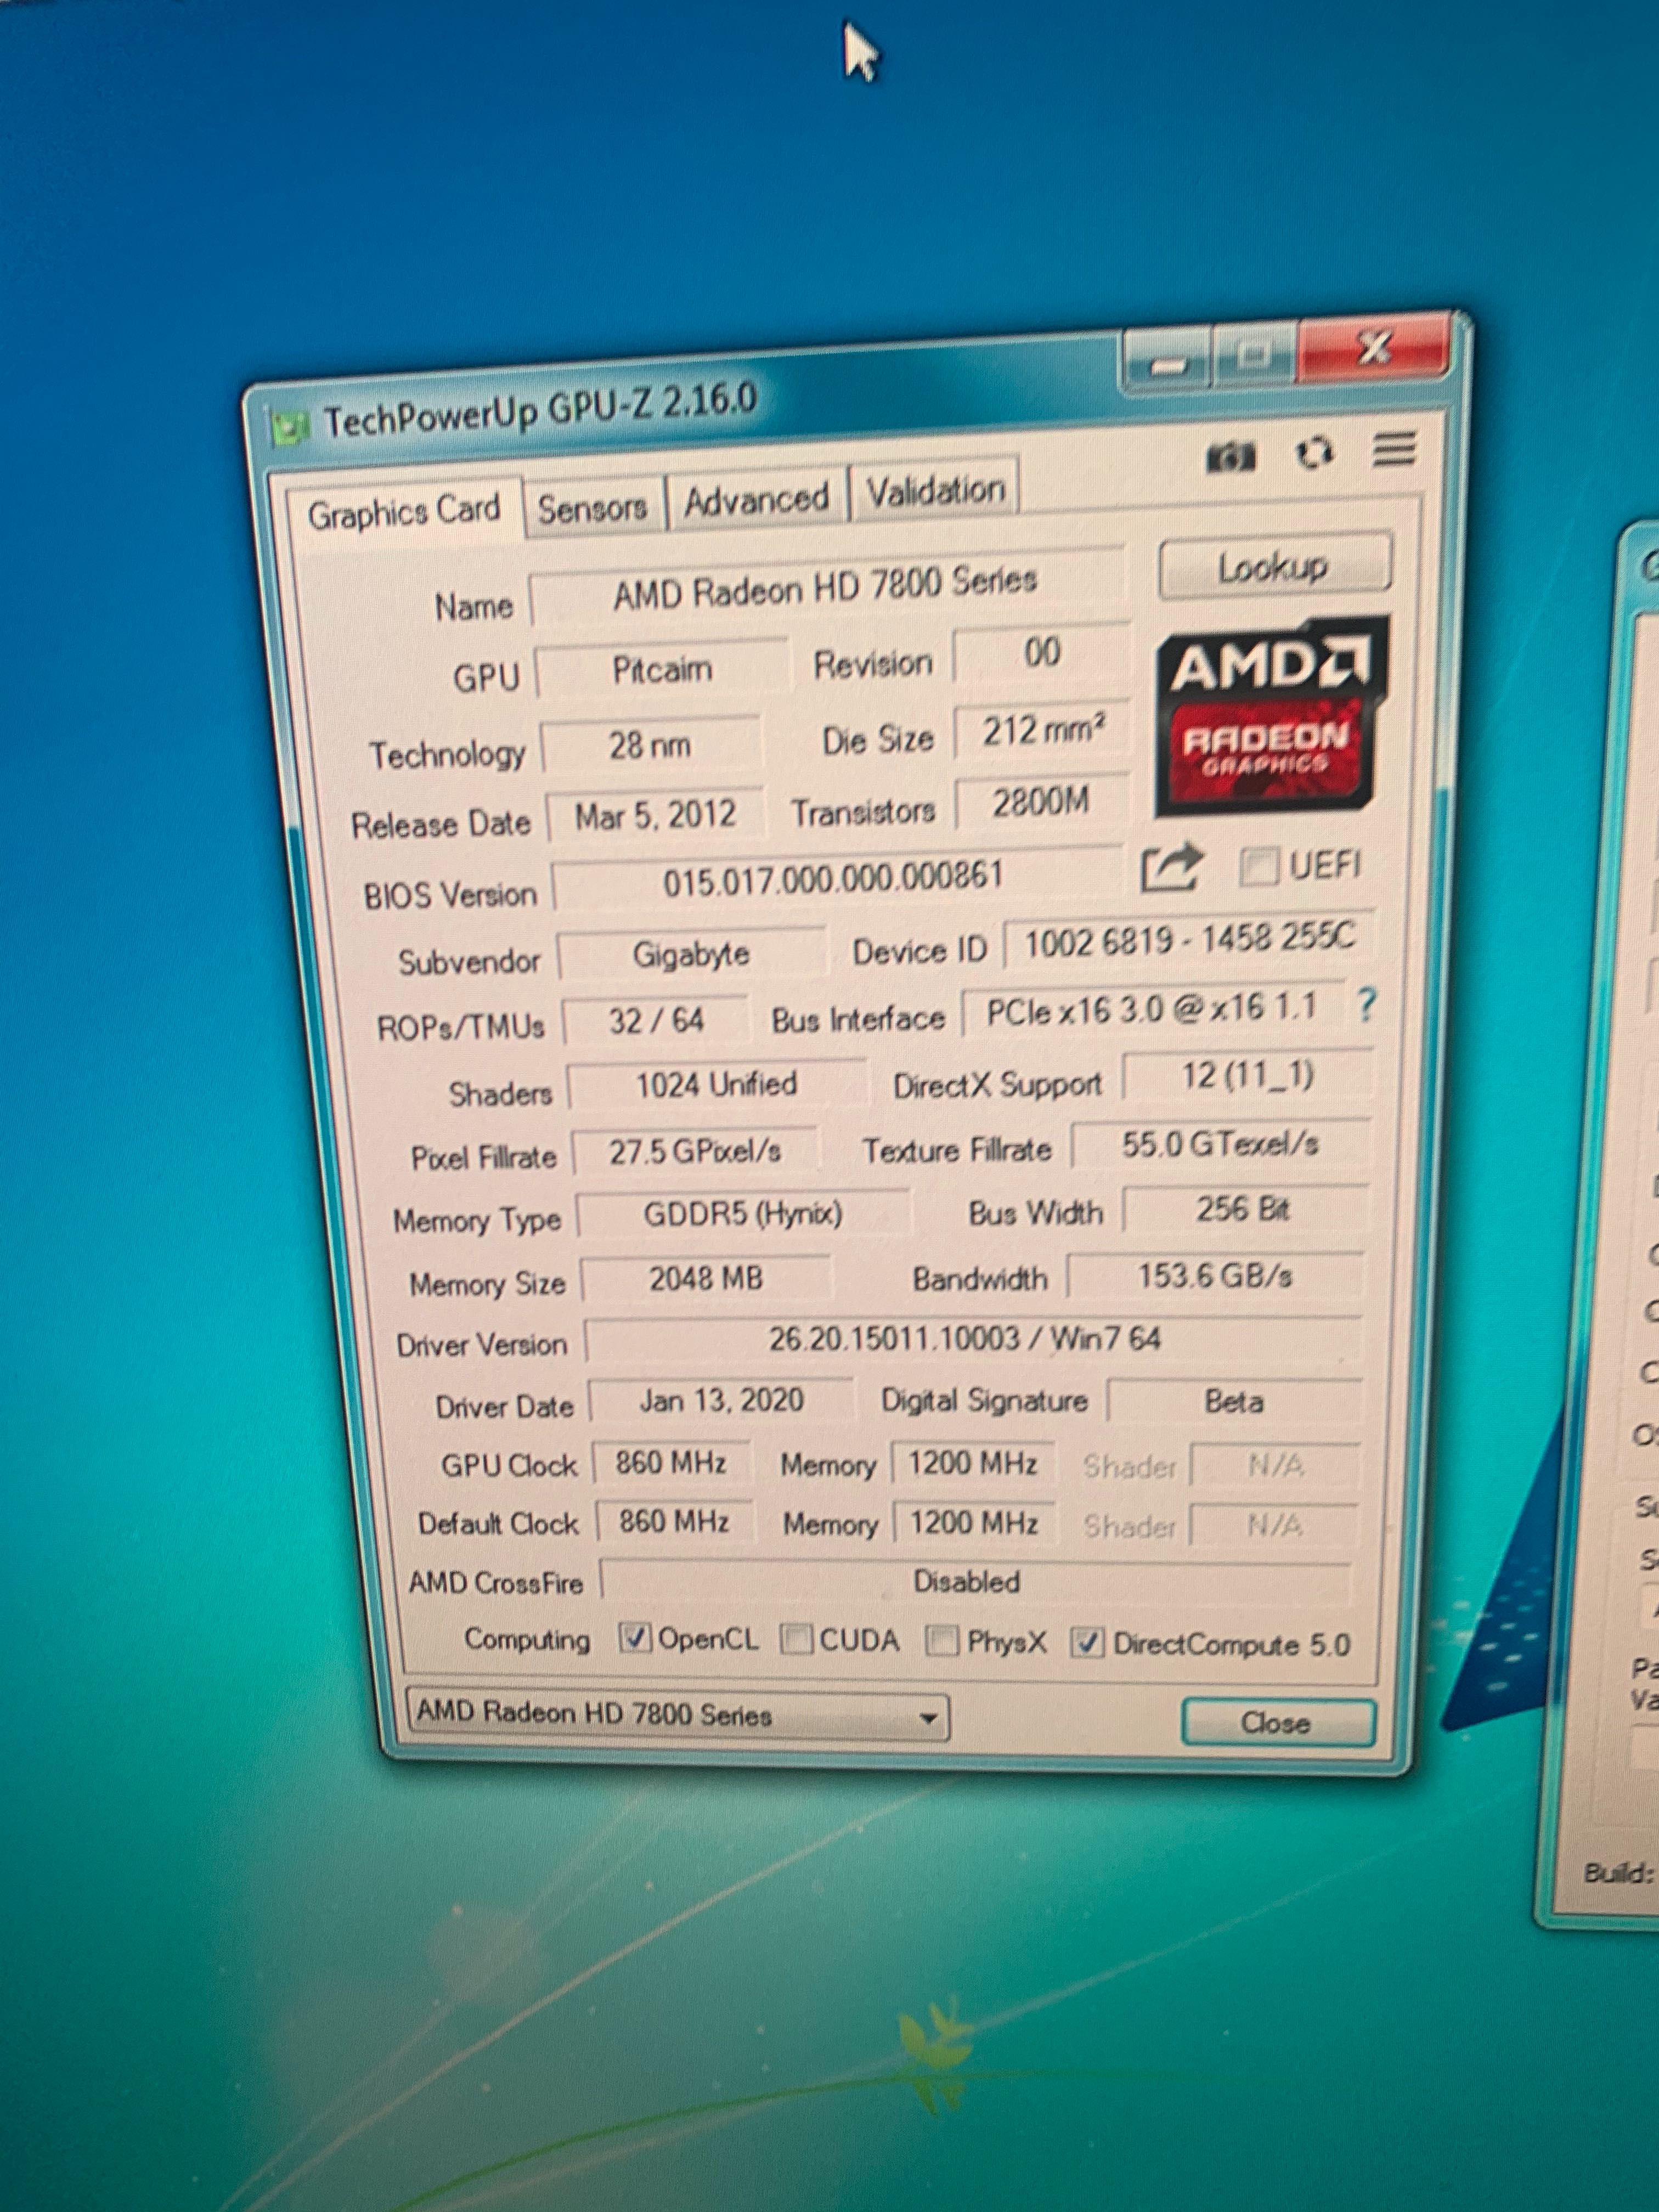Click the refresh arrows icon in GPU-Z
The height and width of the screenshot is (2212, 1659).
(x=1314, y=453)
